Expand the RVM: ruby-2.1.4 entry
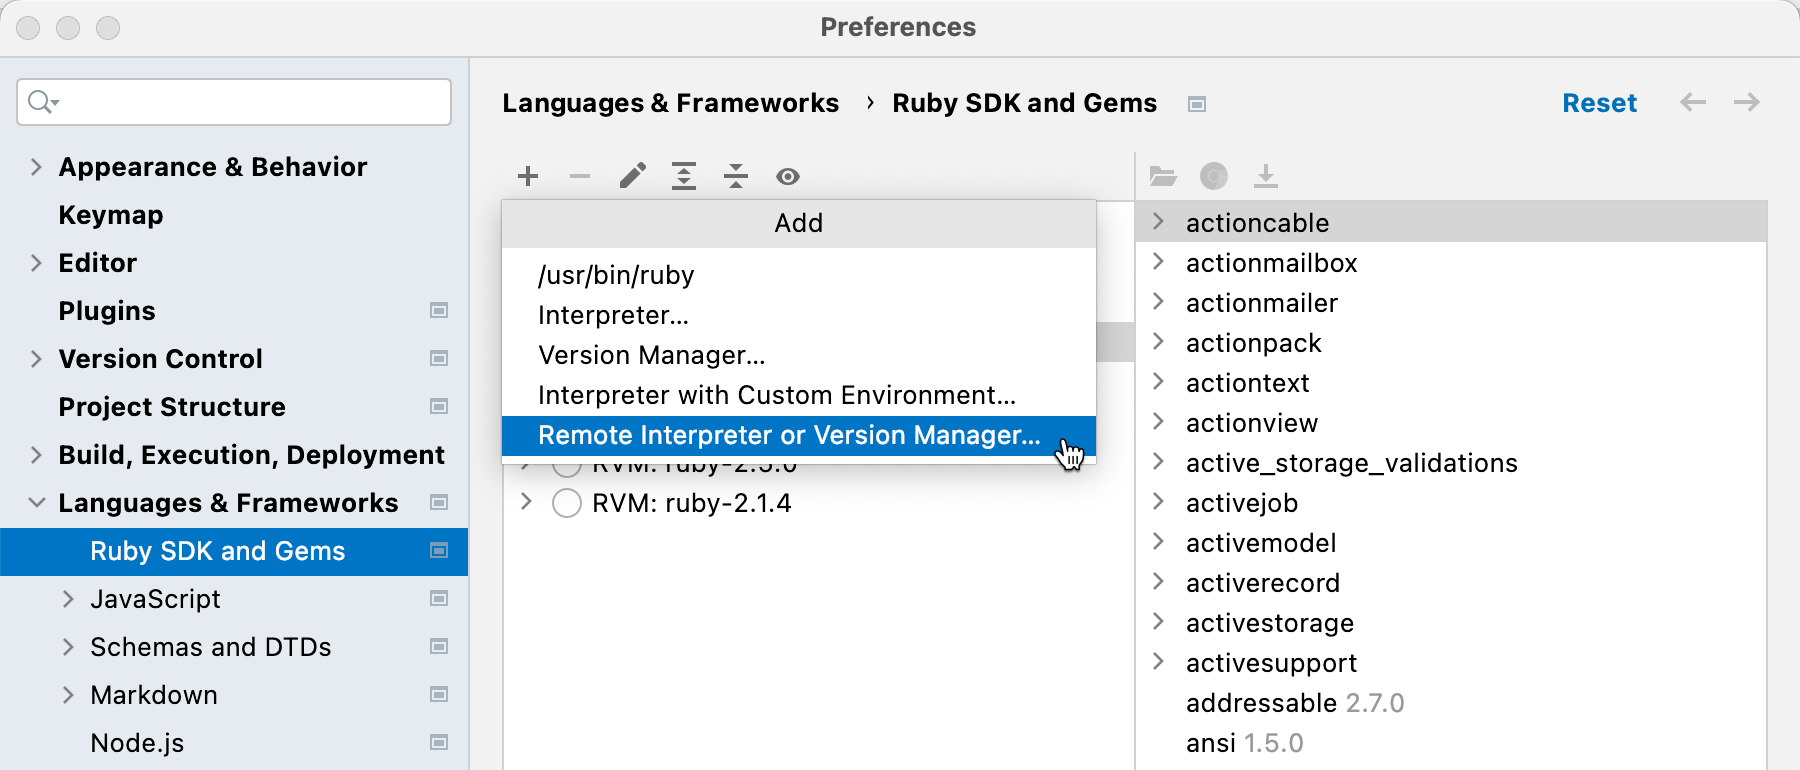The height and width of the screenshot is (770, 1800). point(526,502)
